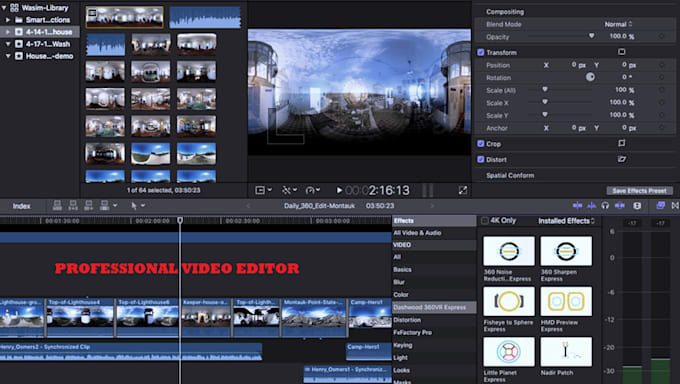Add keyframe button for Rotation

point(661,77)
